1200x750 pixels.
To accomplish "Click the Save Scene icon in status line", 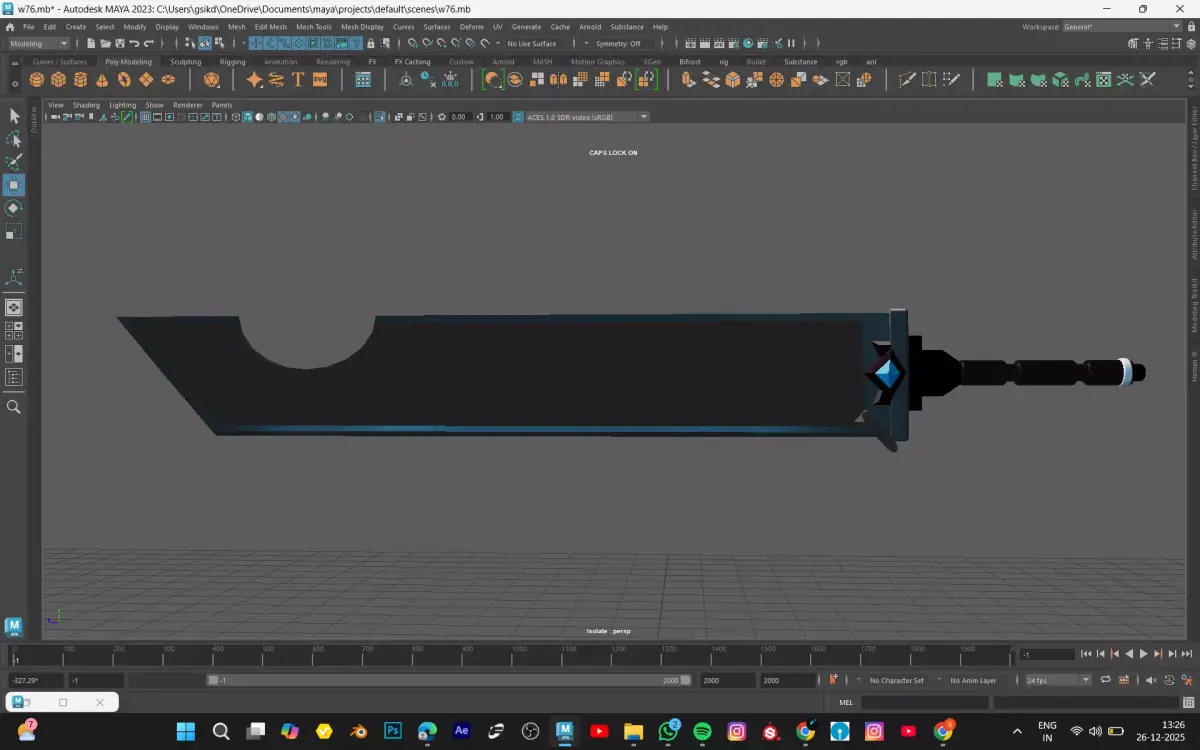I will (x=120, y=44).
